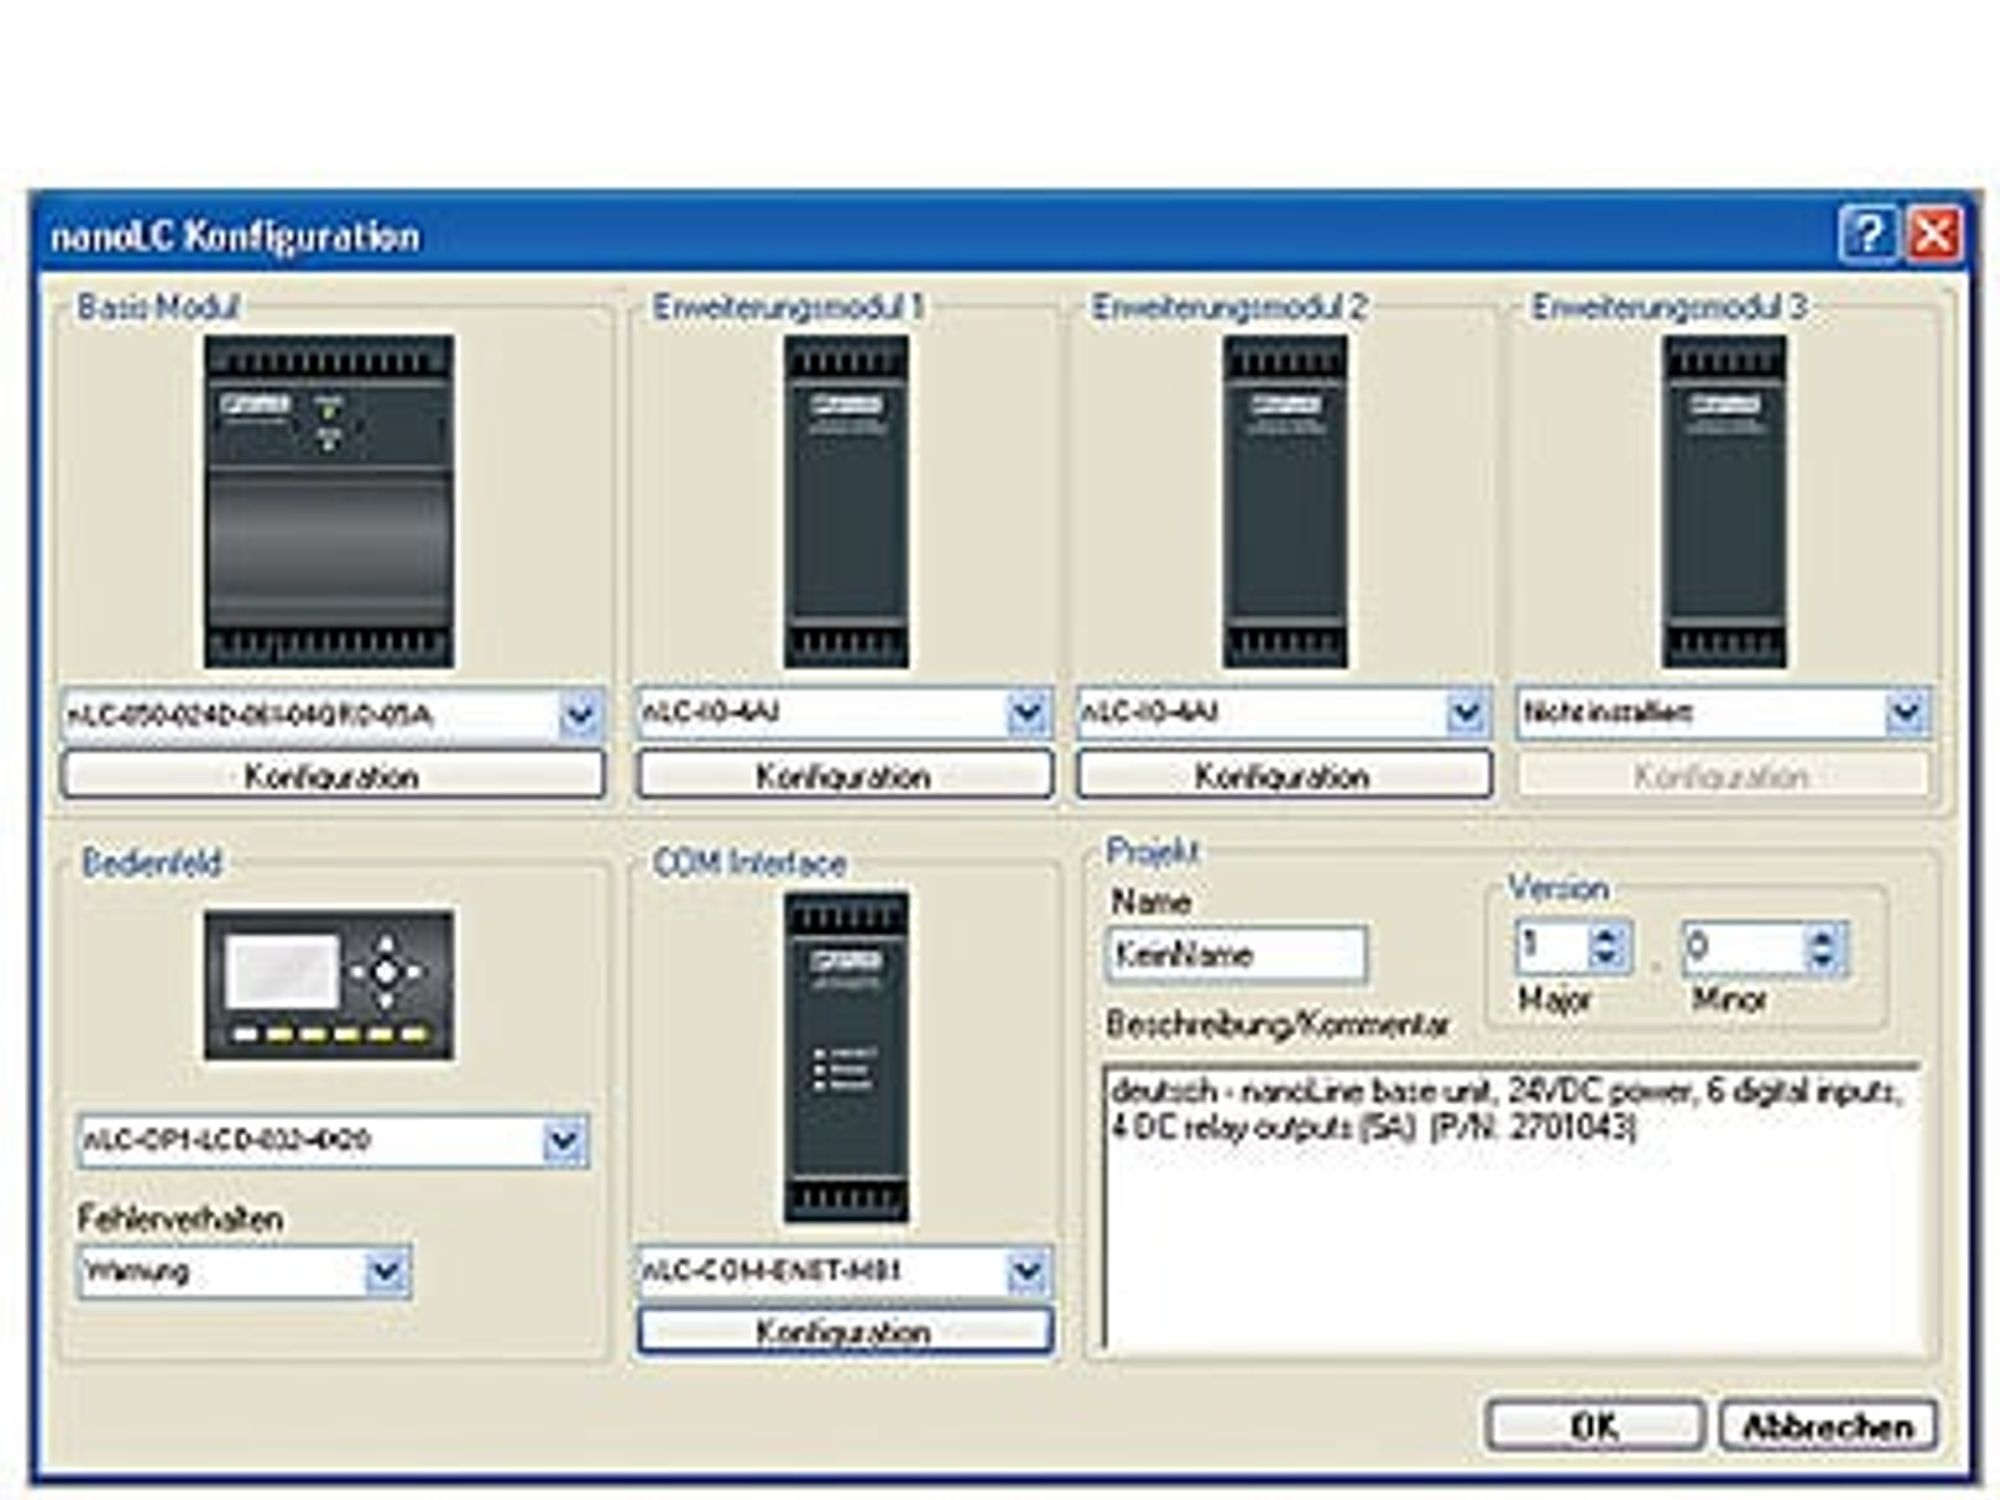Screen dimensions: 2000x1500
Task: Open the help question mark button
Action: point(1866,236)
